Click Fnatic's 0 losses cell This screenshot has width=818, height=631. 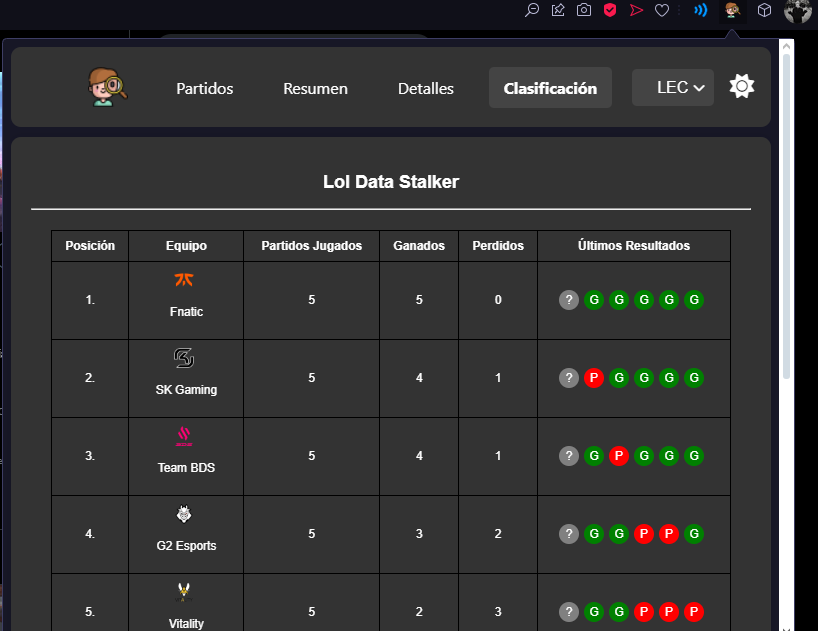pyautogui.click(x=498, y=300)
